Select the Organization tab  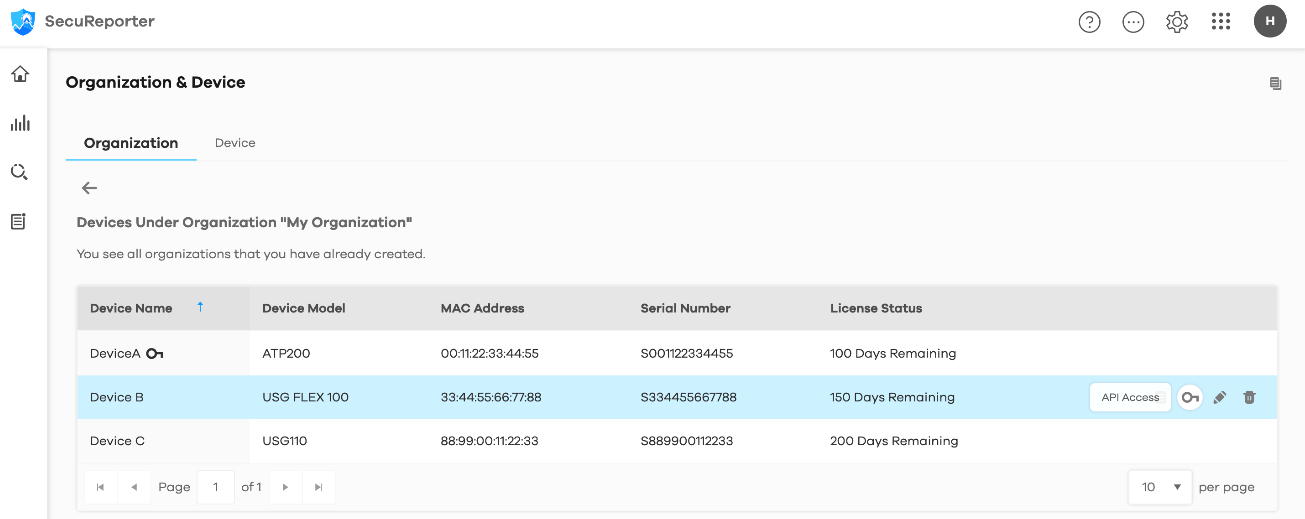point(131,143)
